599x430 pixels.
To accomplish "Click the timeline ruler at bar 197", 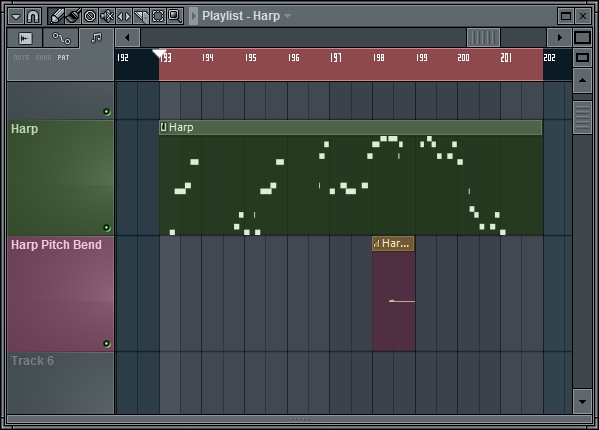I will click(336, 58).
